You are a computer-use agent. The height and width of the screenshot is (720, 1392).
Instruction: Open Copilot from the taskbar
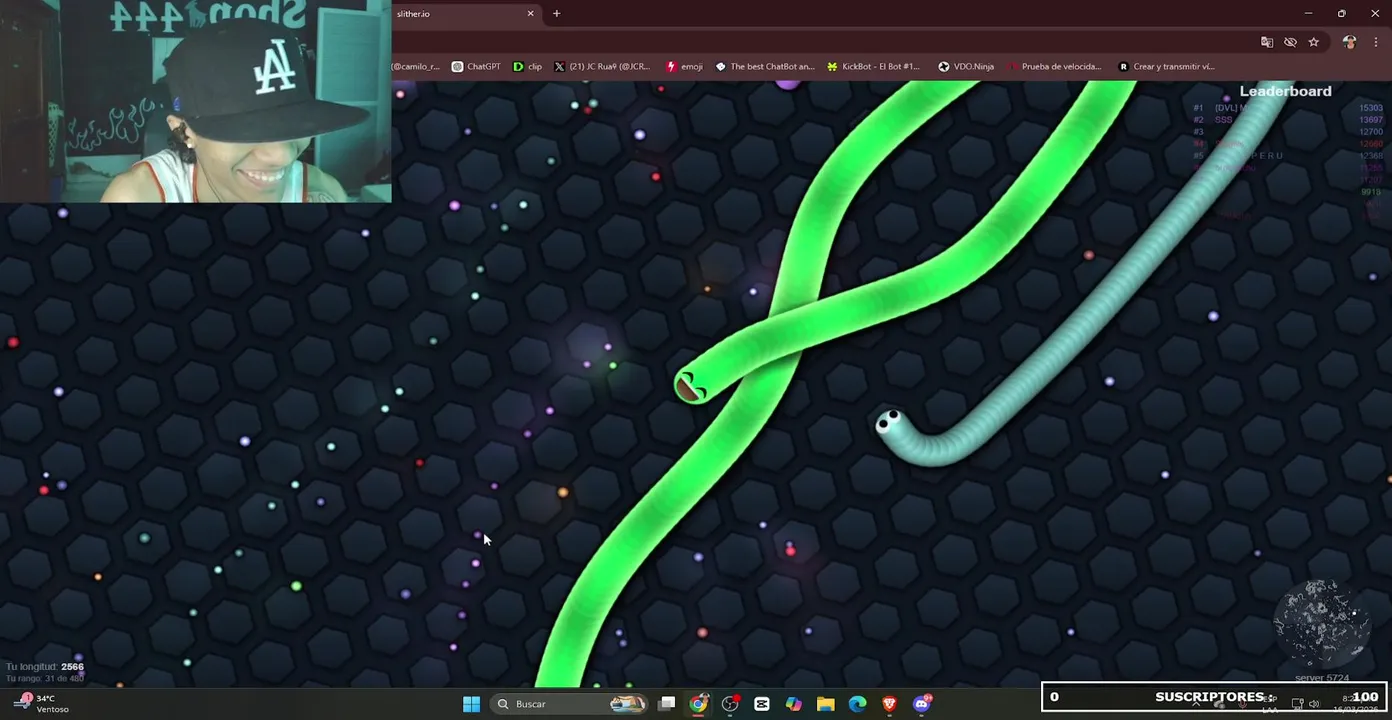pos(794,704)
